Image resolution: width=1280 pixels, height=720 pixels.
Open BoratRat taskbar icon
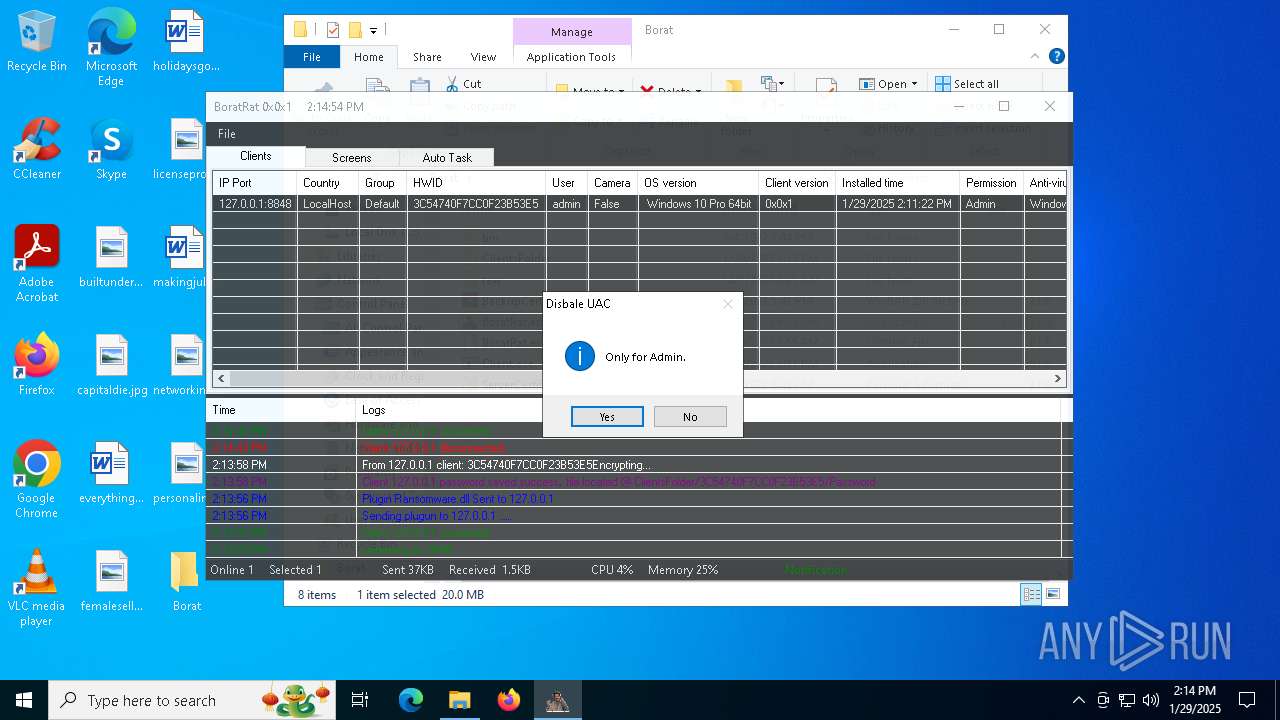tap(557, 700)
